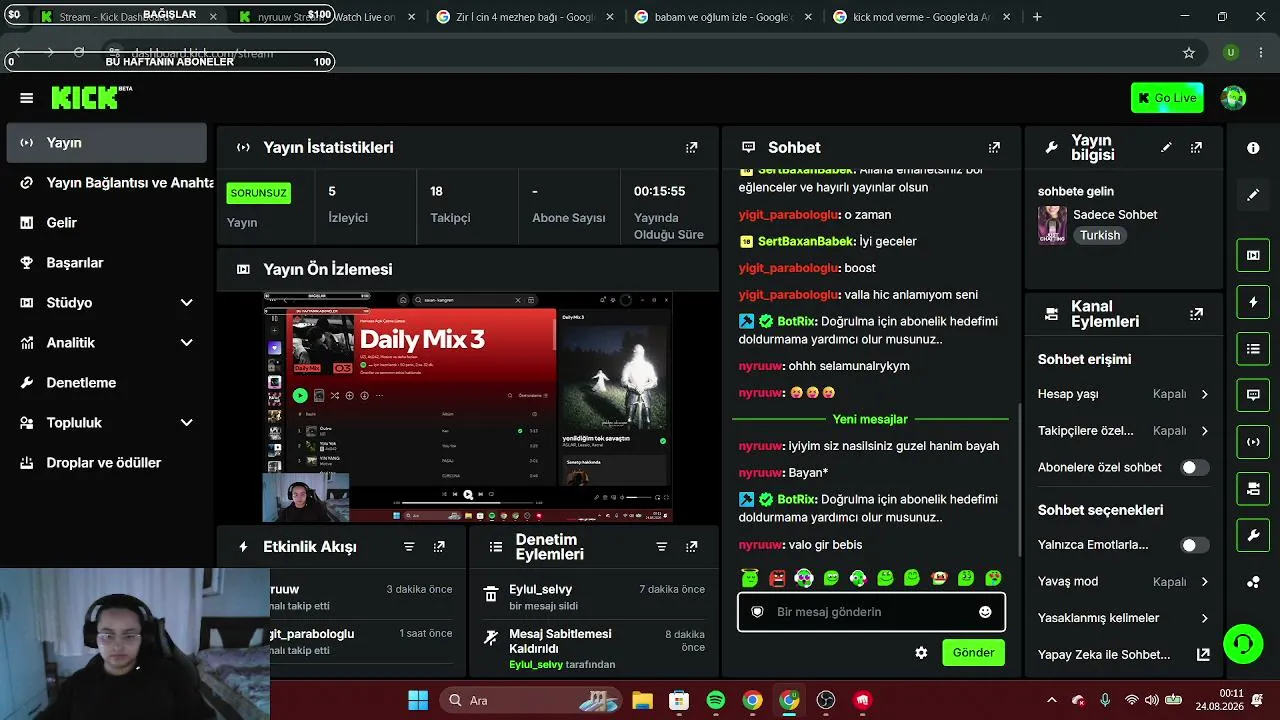
Task: Open filter options for Denetim Eylemleri
Action: pyautogui.click(x=661, y=547)
